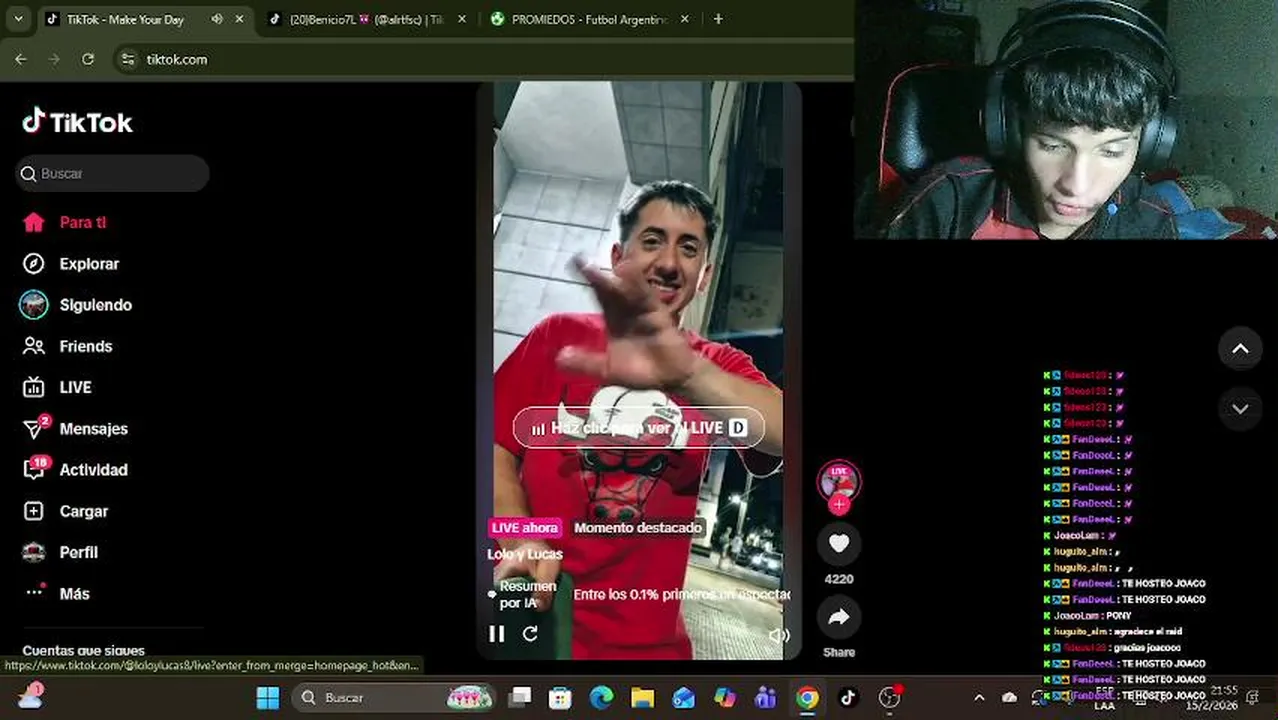
Task: Open the notification center bell icon
Action: coord(1253,697)
